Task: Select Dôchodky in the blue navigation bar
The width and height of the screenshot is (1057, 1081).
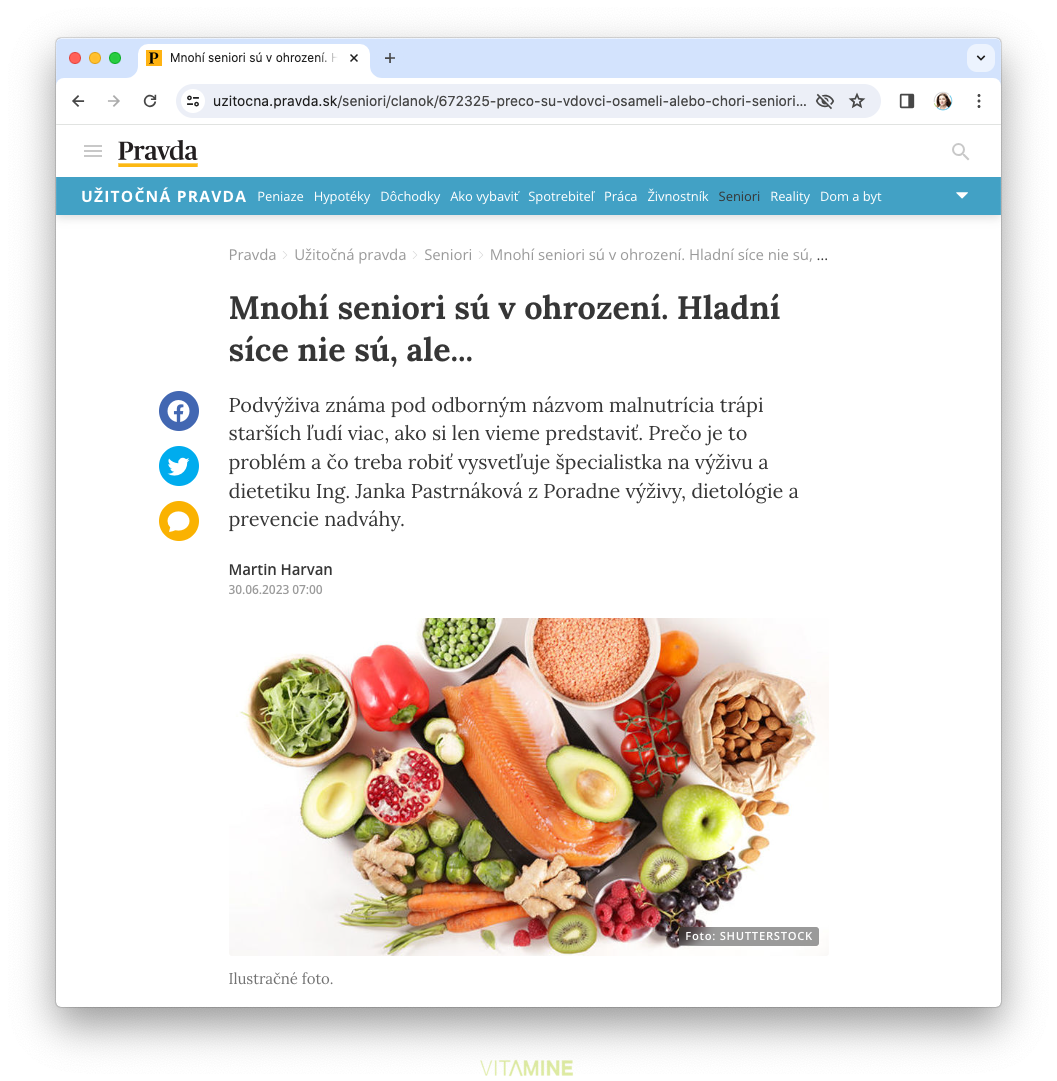Action: (410, 196)
